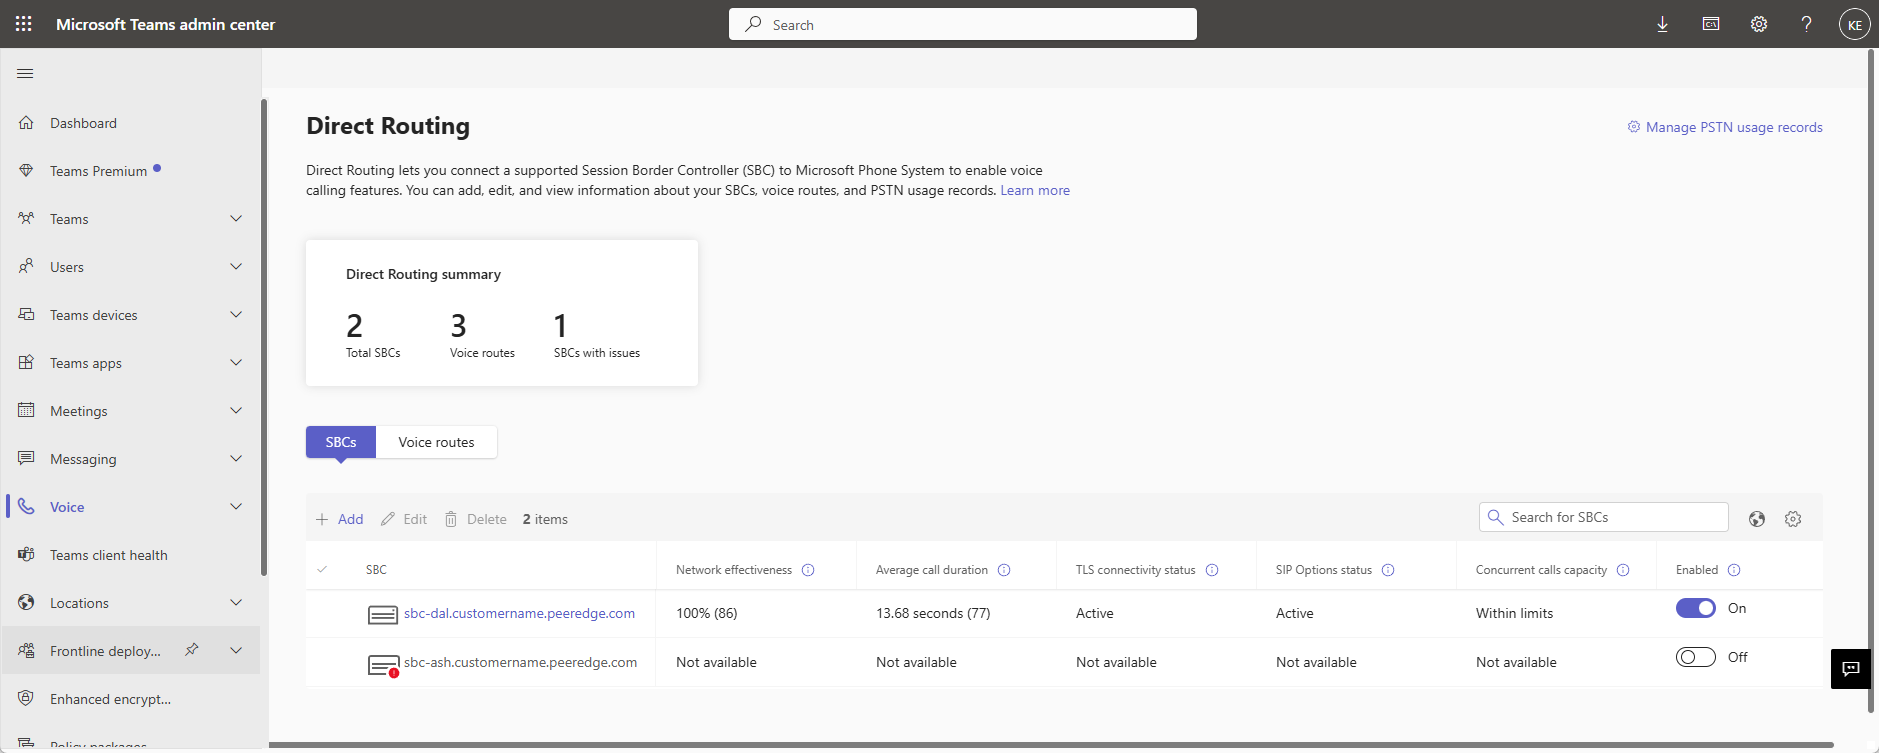
Task: Open sbc-dal.customername.peeredge.com link
Action: point(519,613)
